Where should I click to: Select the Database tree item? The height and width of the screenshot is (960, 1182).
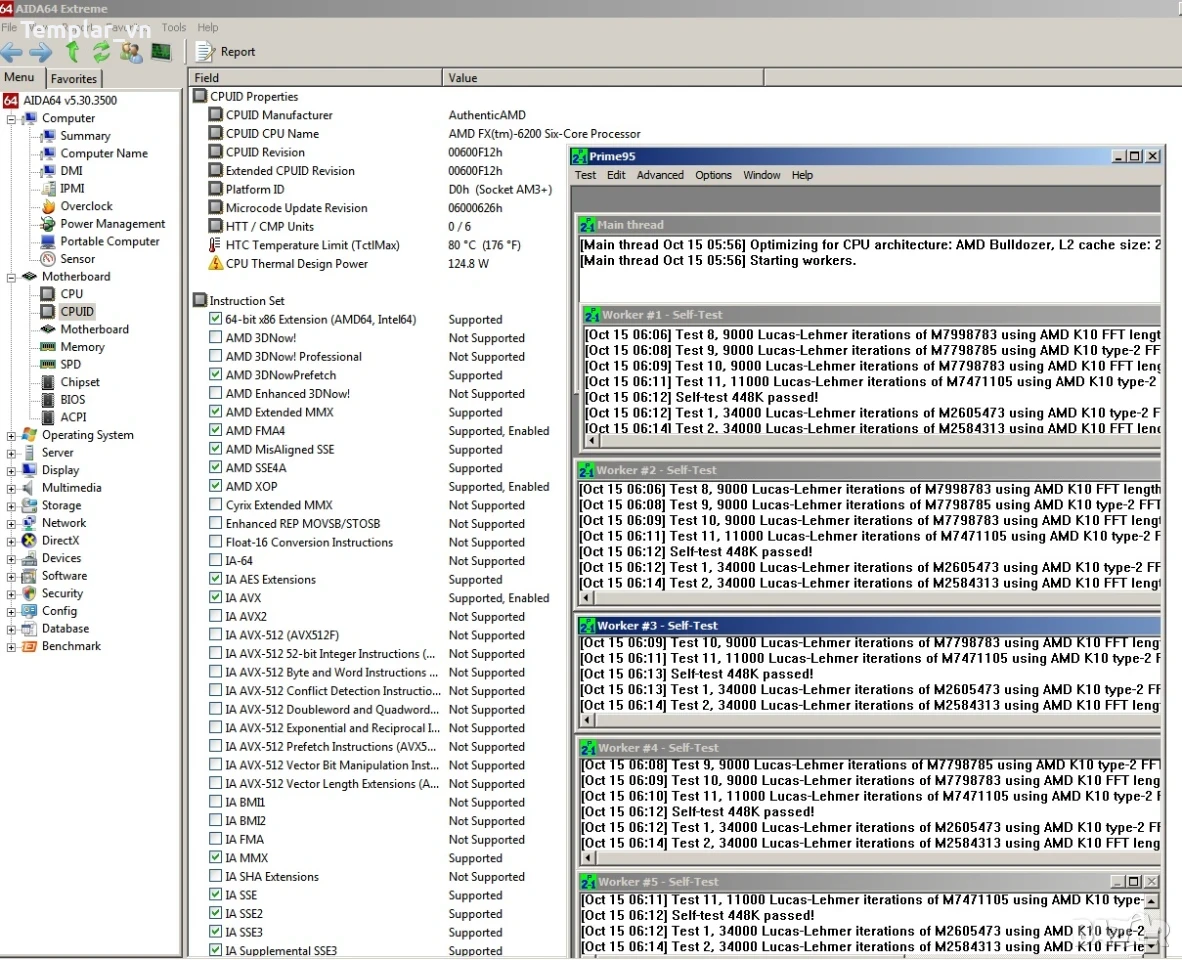[65, 628]
